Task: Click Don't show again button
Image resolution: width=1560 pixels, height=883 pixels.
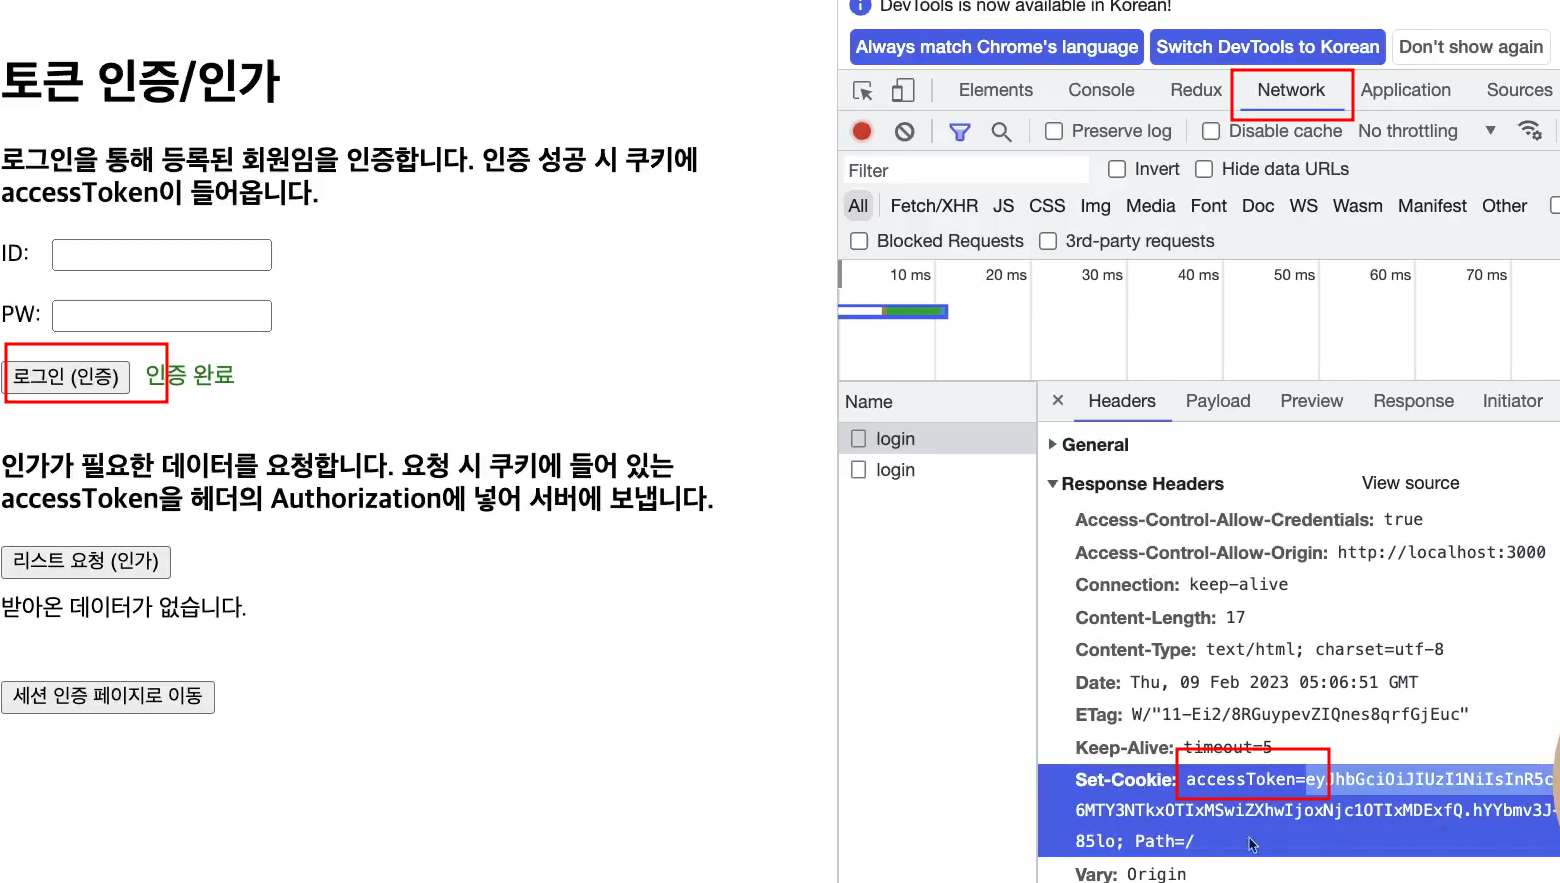Action: click(x=1470, y=47)
